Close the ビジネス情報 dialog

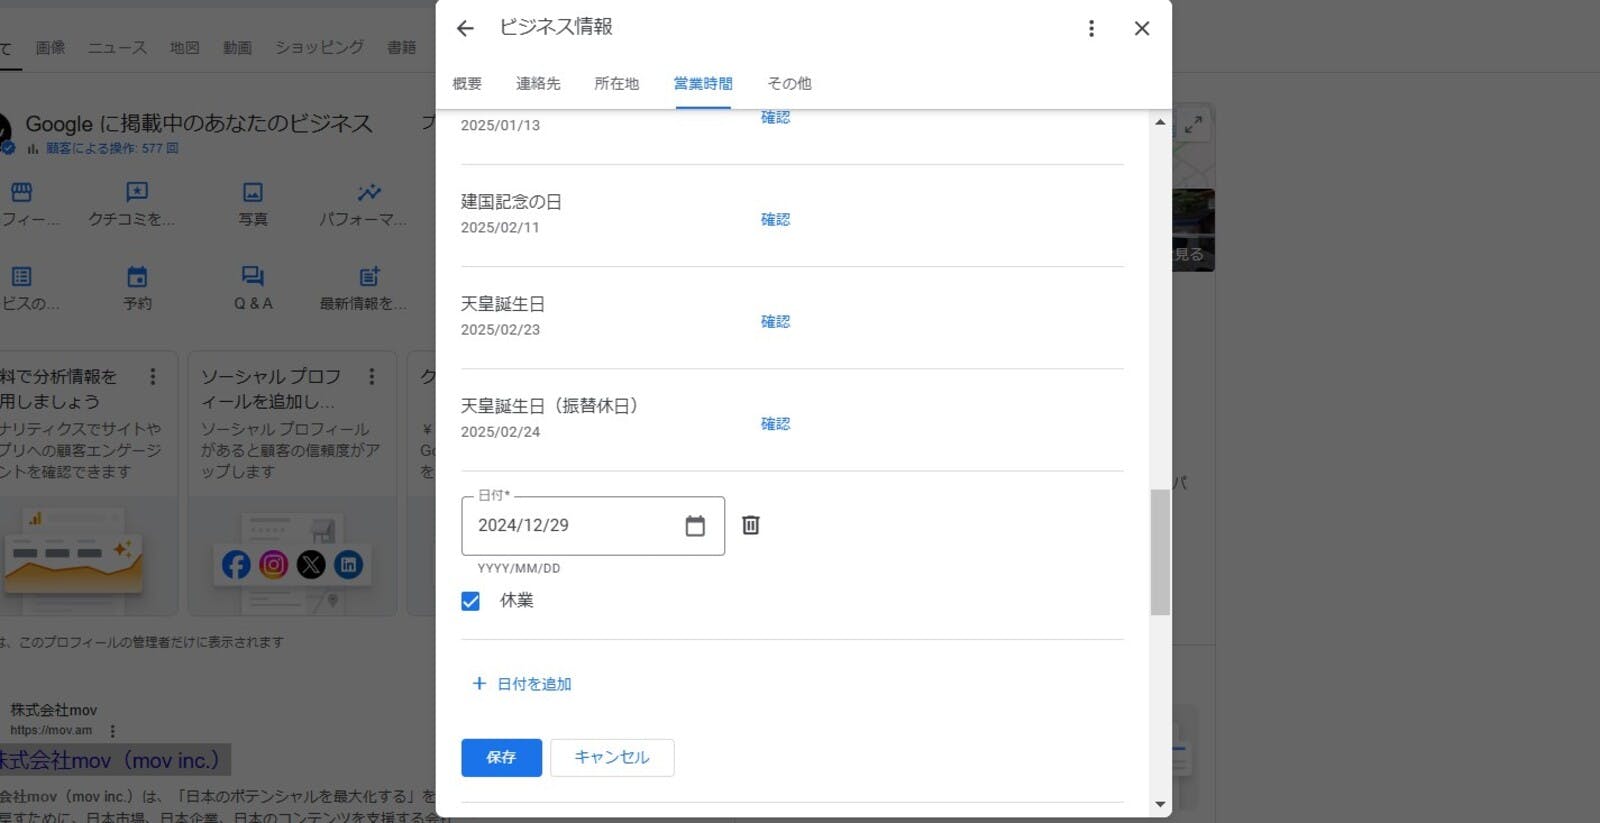1142,28
